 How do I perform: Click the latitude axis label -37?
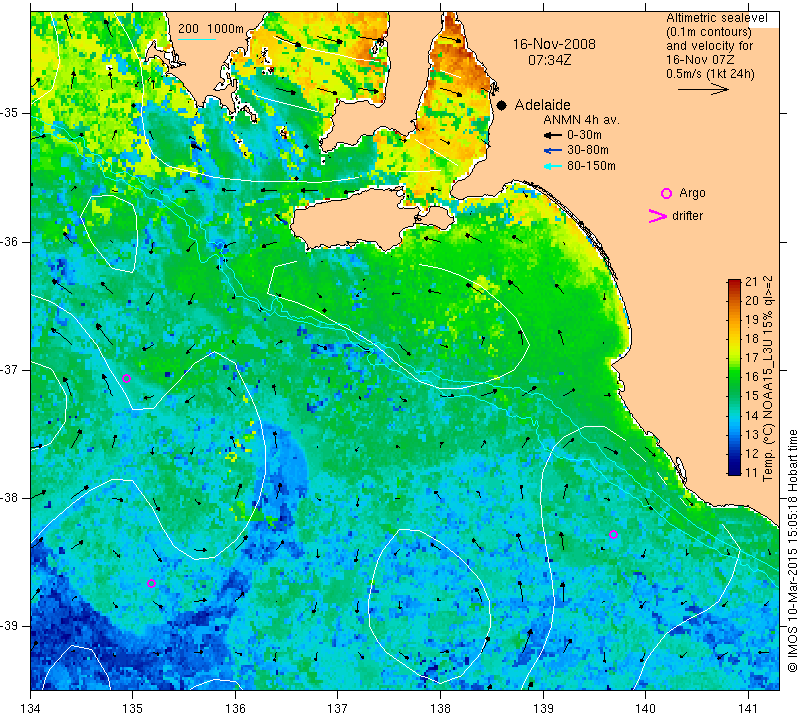[9, 369]
